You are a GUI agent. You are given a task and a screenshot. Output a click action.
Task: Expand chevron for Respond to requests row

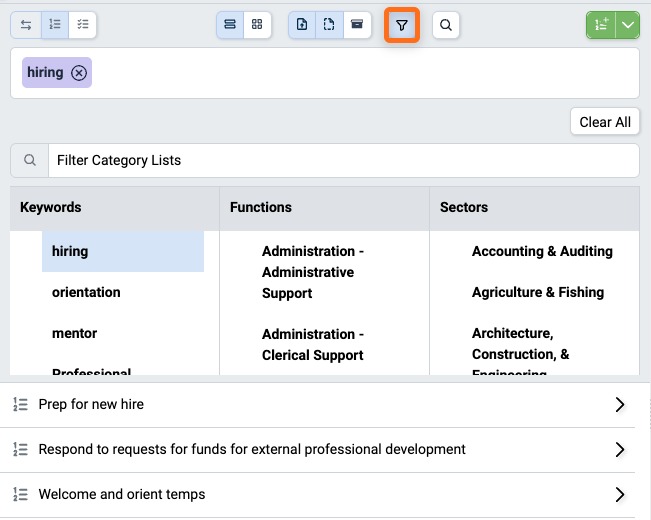click(620, 450)
